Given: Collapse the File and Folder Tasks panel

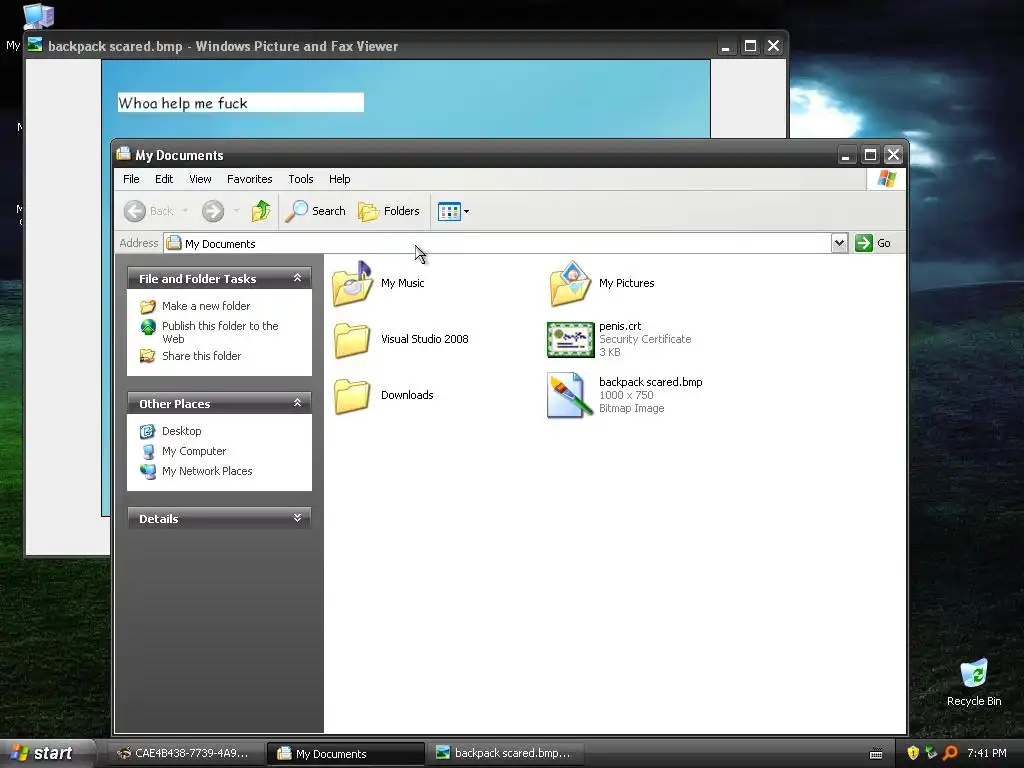Looking at the screenshot, I should [297, 278].
